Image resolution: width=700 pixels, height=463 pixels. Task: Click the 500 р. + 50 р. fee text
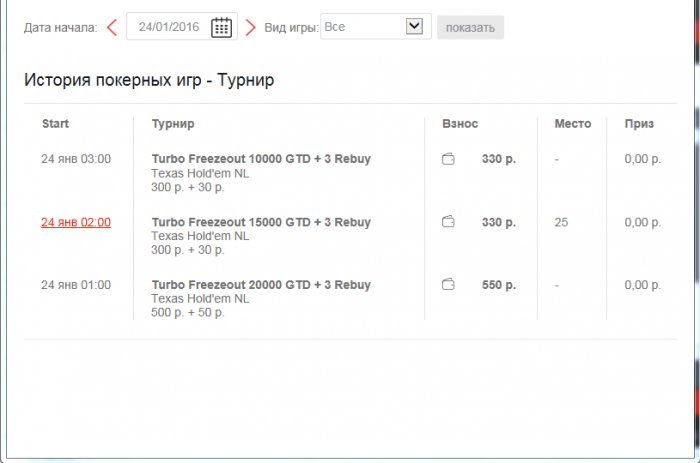[x=188, y=313]
